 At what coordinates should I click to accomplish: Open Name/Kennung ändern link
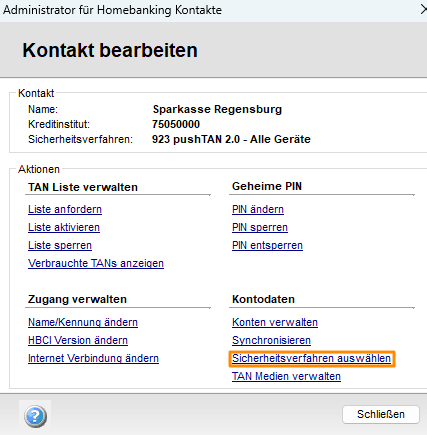(83, 322)
